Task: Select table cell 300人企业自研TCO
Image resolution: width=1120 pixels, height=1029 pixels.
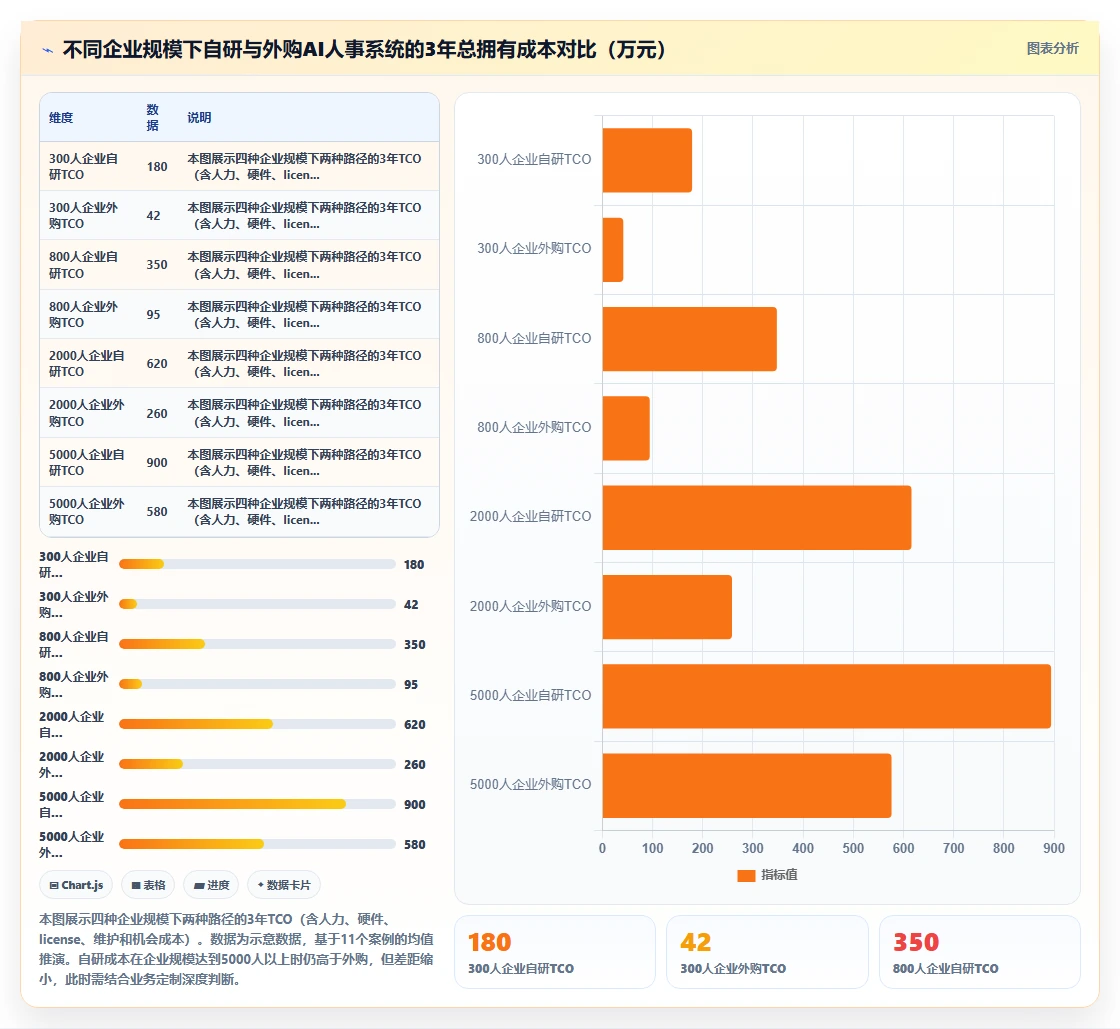Action: click(84, 166)
